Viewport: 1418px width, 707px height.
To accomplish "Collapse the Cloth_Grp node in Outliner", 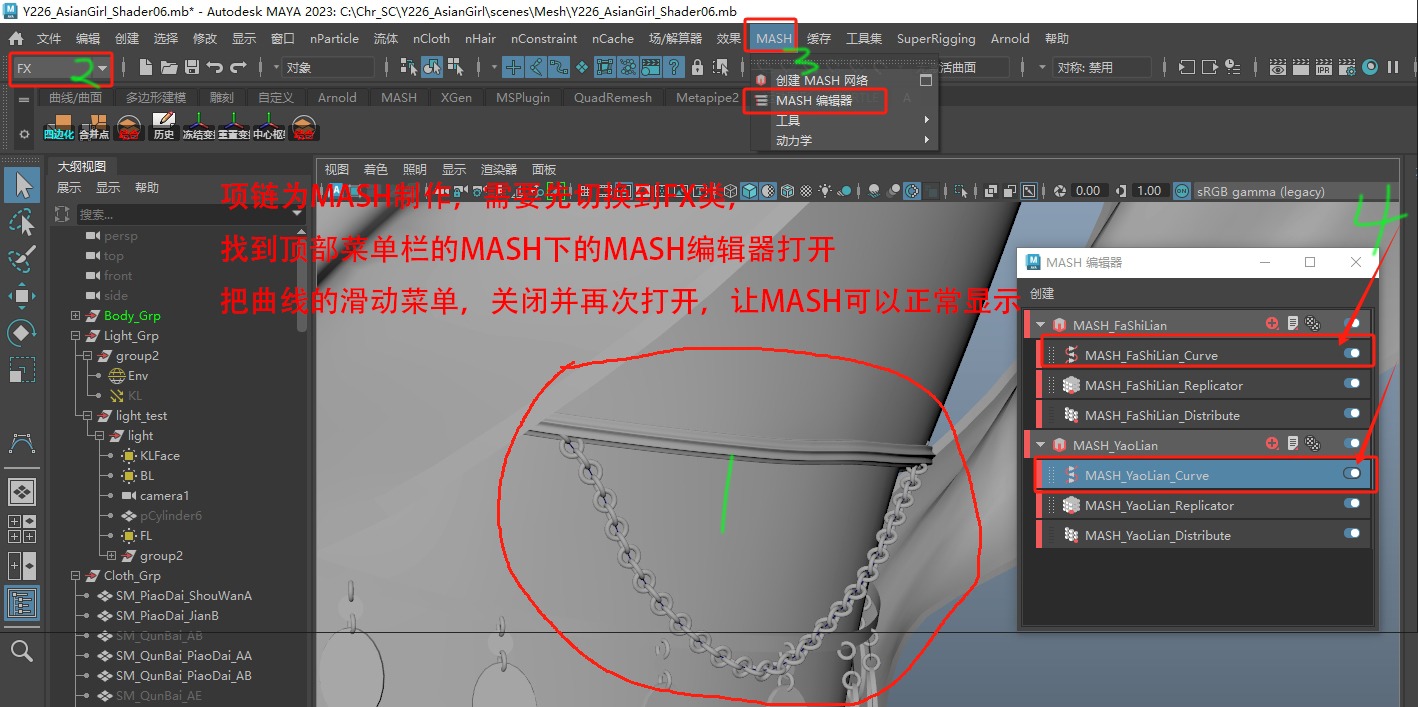I will click(75, 576).
